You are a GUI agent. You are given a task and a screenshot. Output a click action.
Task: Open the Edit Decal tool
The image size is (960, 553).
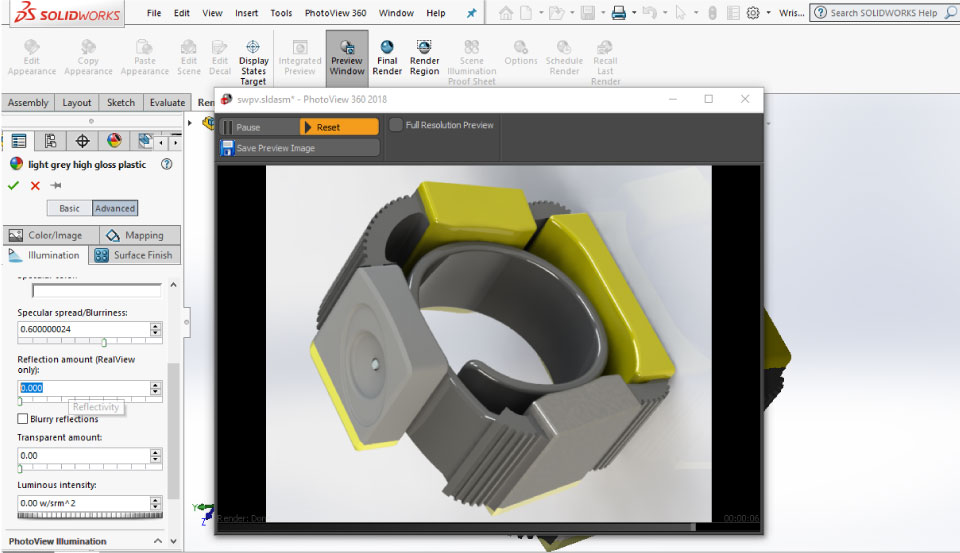(x=220, y=57)
